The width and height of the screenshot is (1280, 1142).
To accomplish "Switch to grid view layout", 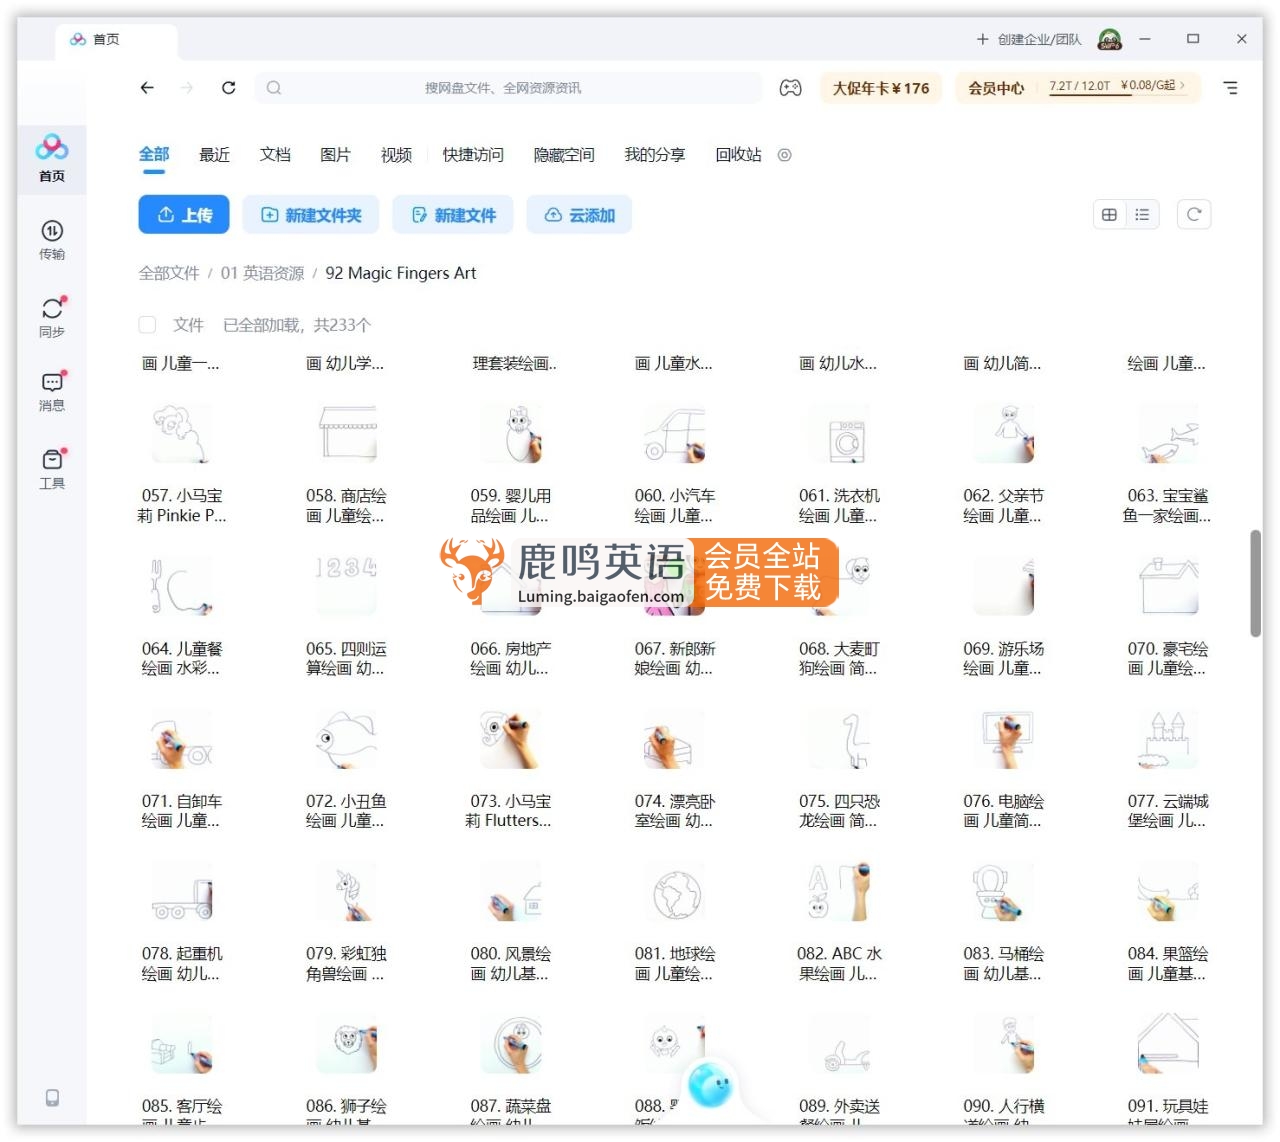I will click(x=1108, y=214).
